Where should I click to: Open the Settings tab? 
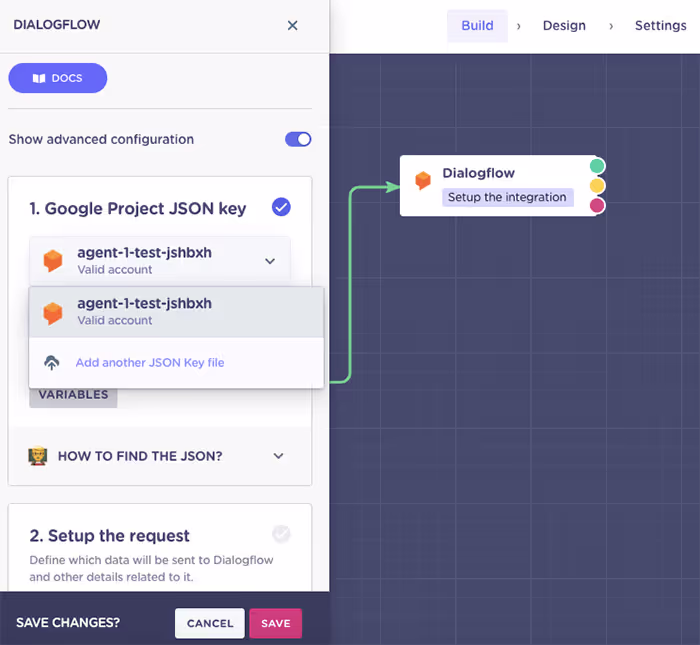click(x=661, y=25)
